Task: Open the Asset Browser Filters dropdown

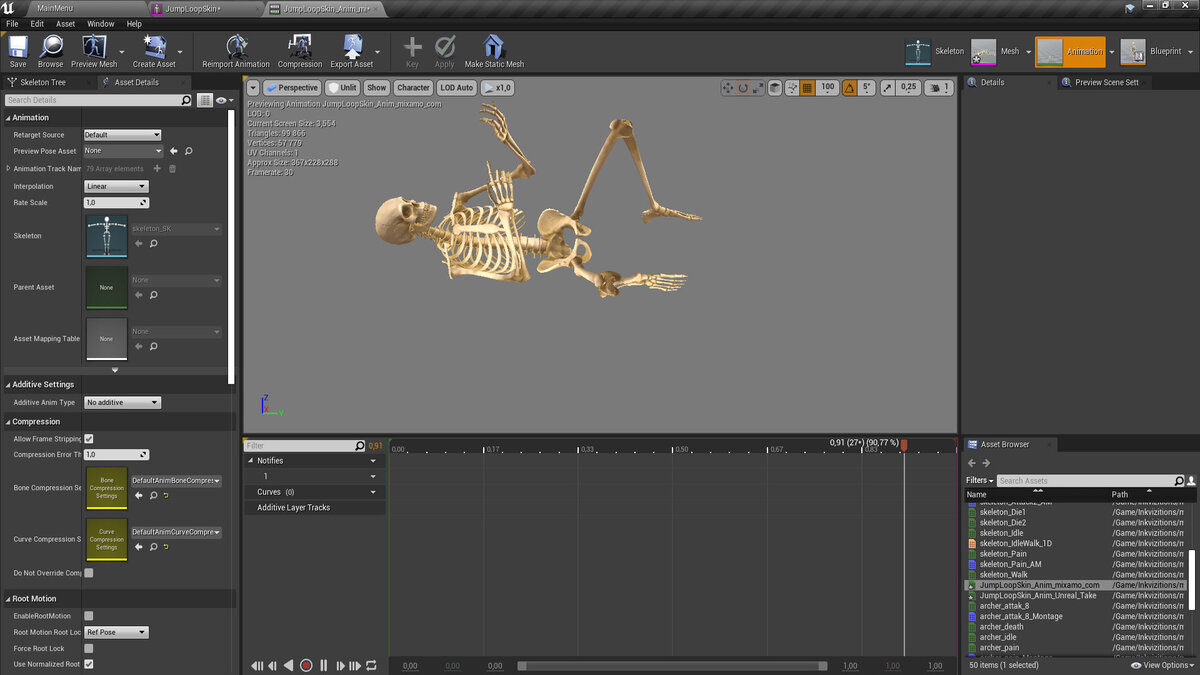Action: 981,481
